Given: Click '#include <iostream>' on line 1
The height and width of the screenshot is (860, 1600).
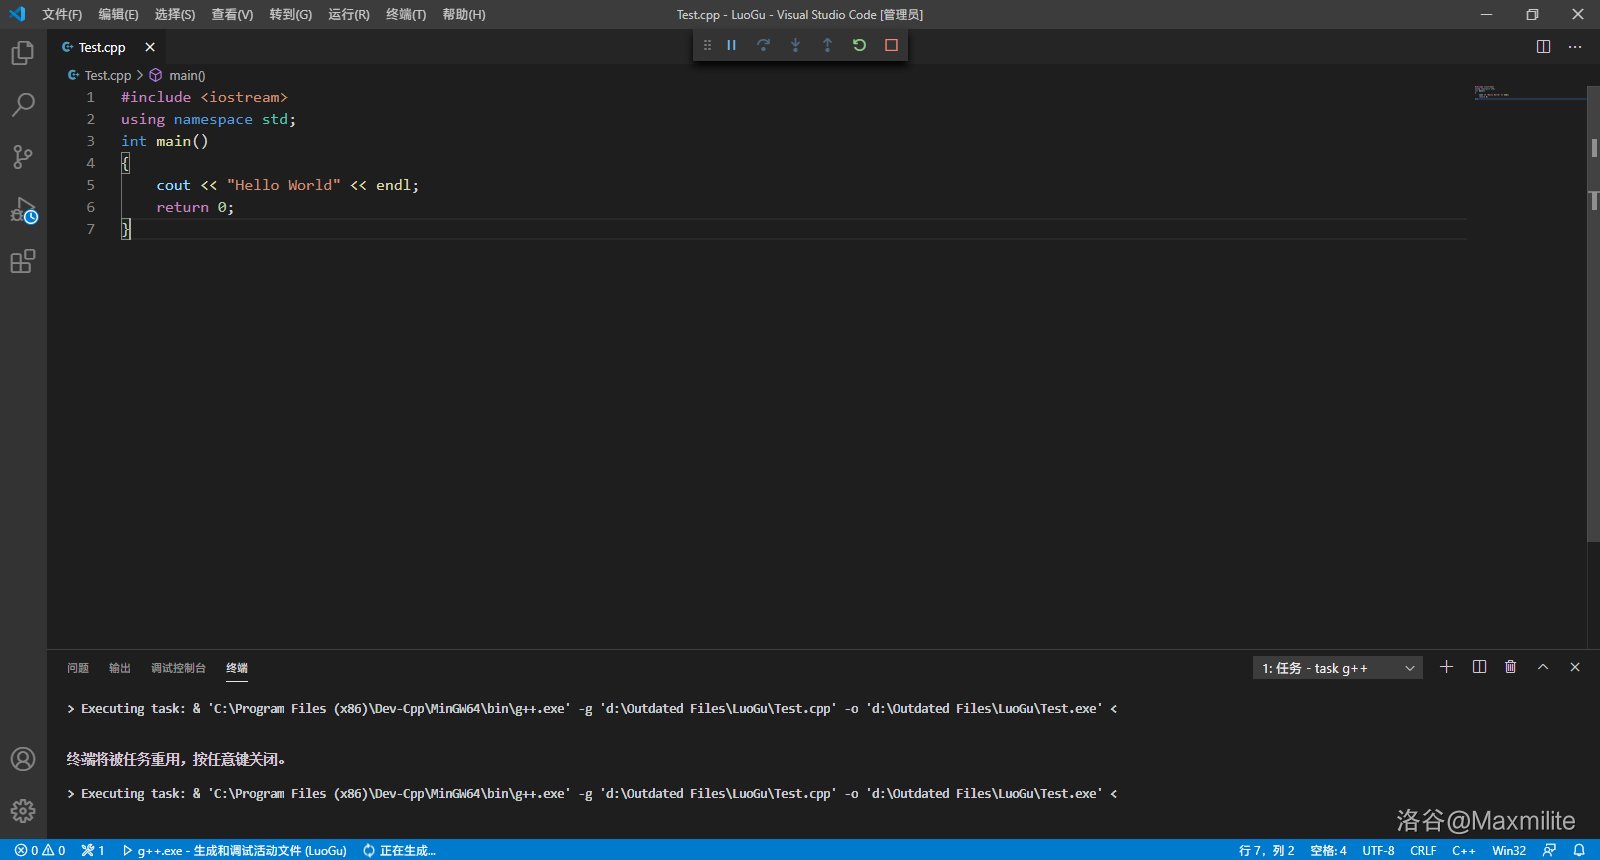Looking at the screenshot, I should click(x=204, y=97).
